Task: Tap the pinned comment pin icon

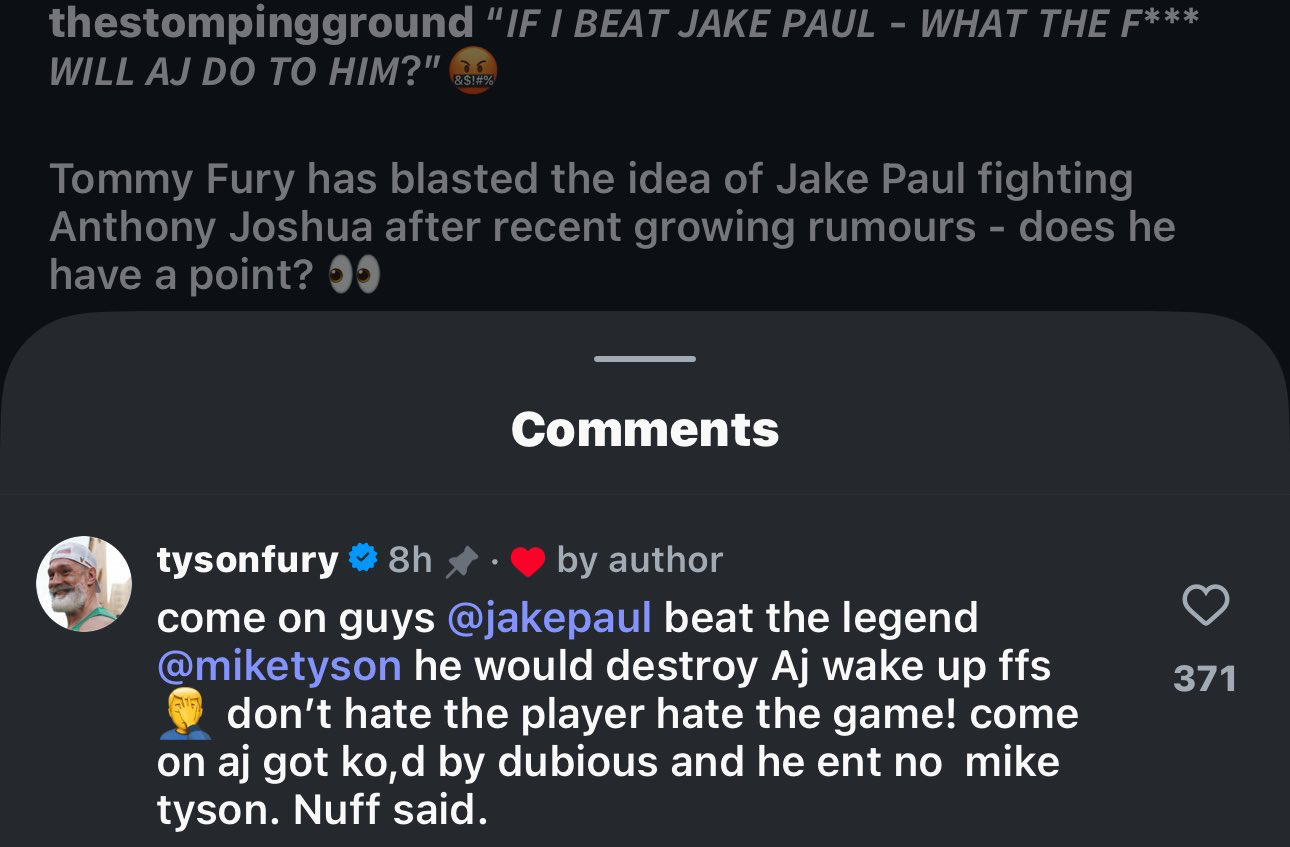Action: (461, 563)
